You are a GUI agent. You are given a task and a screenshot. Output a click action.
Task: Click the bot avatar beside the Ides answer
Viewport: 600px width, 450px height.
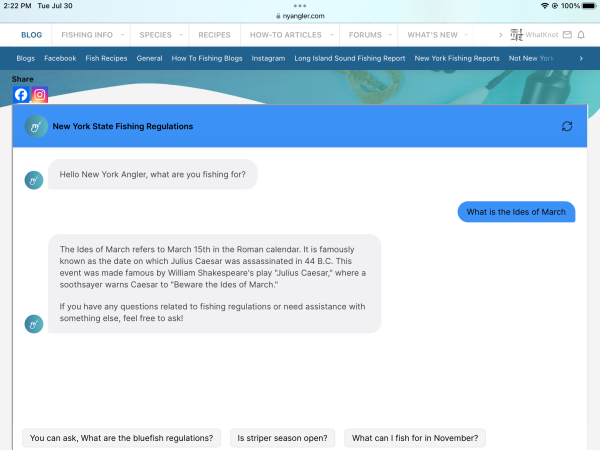34,324
